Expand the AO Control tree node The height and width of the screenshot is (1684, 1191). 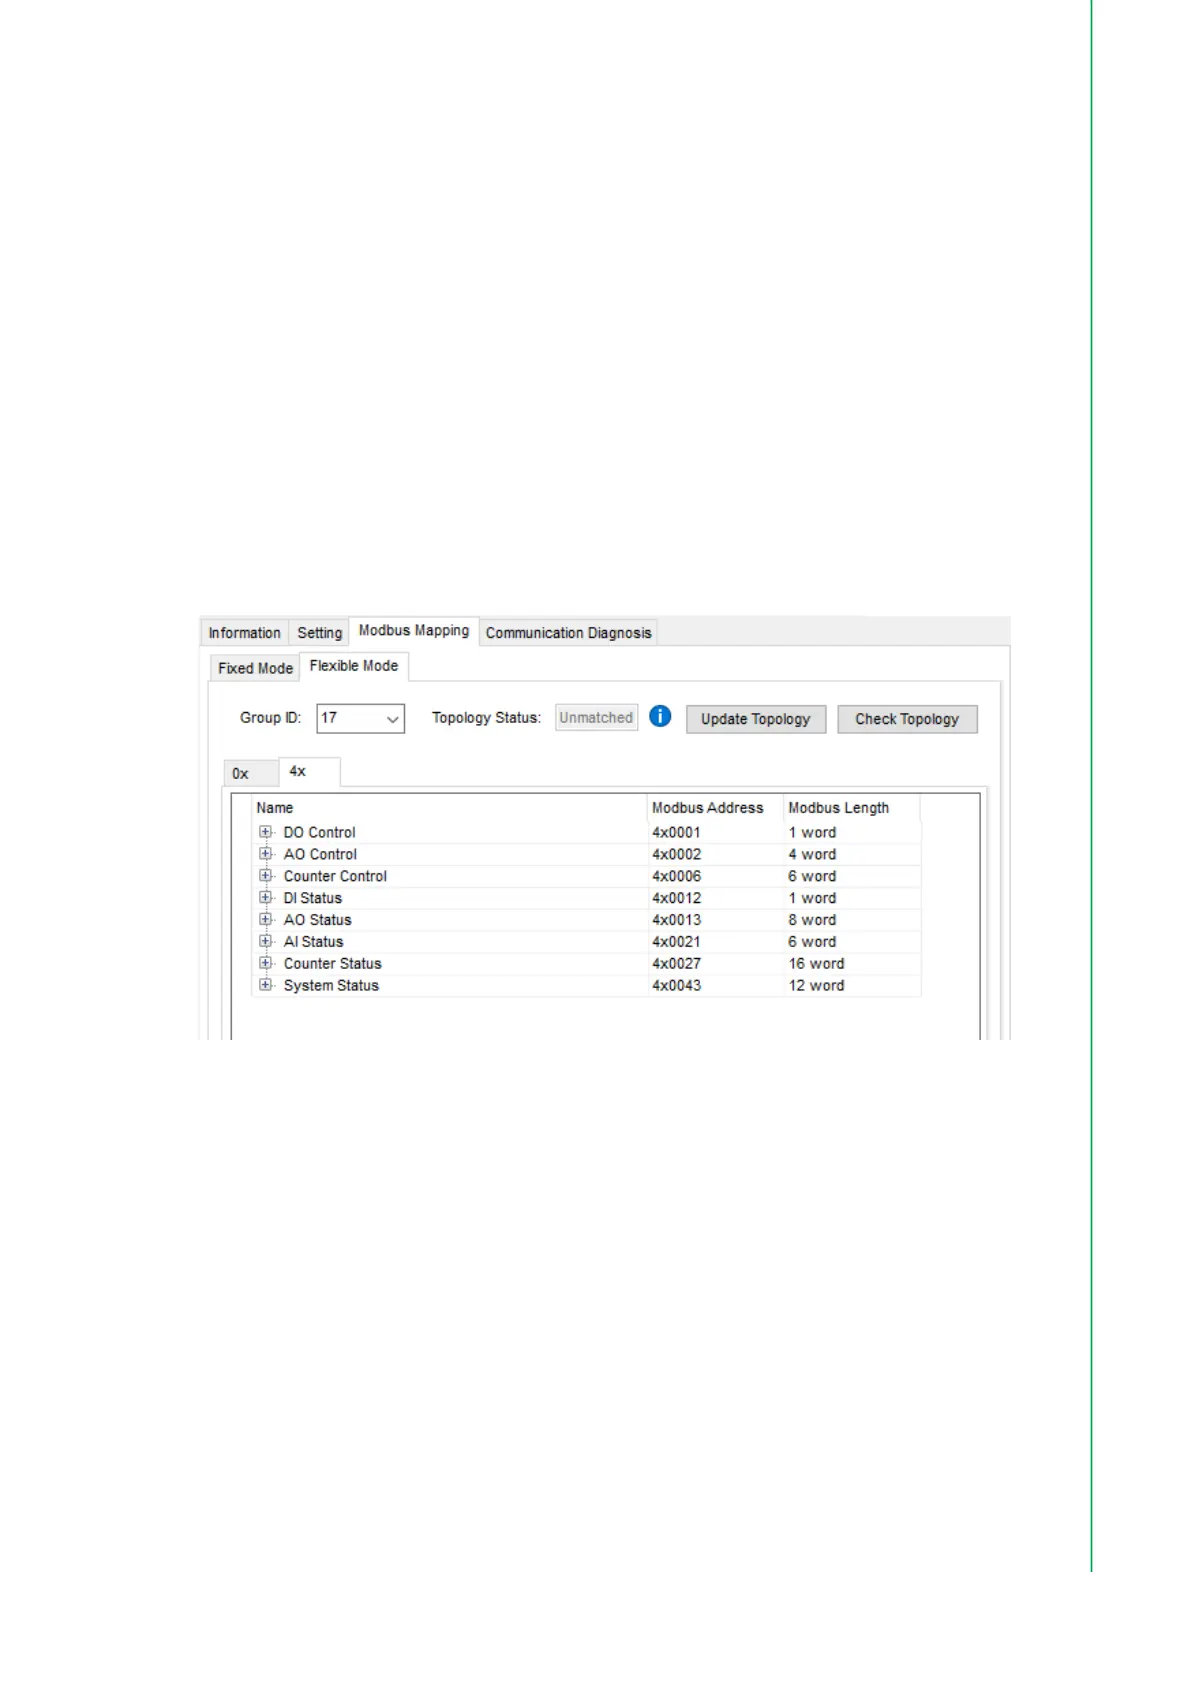[x=266, y=854]
